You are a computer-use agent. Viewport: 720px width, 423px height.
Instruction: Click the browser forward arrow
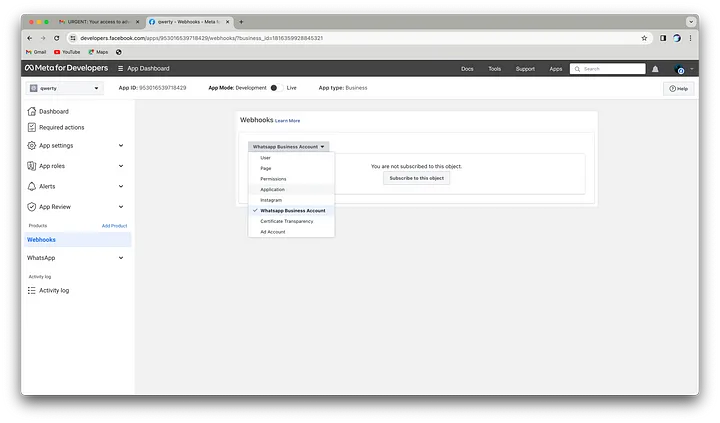tap(43, 38)
